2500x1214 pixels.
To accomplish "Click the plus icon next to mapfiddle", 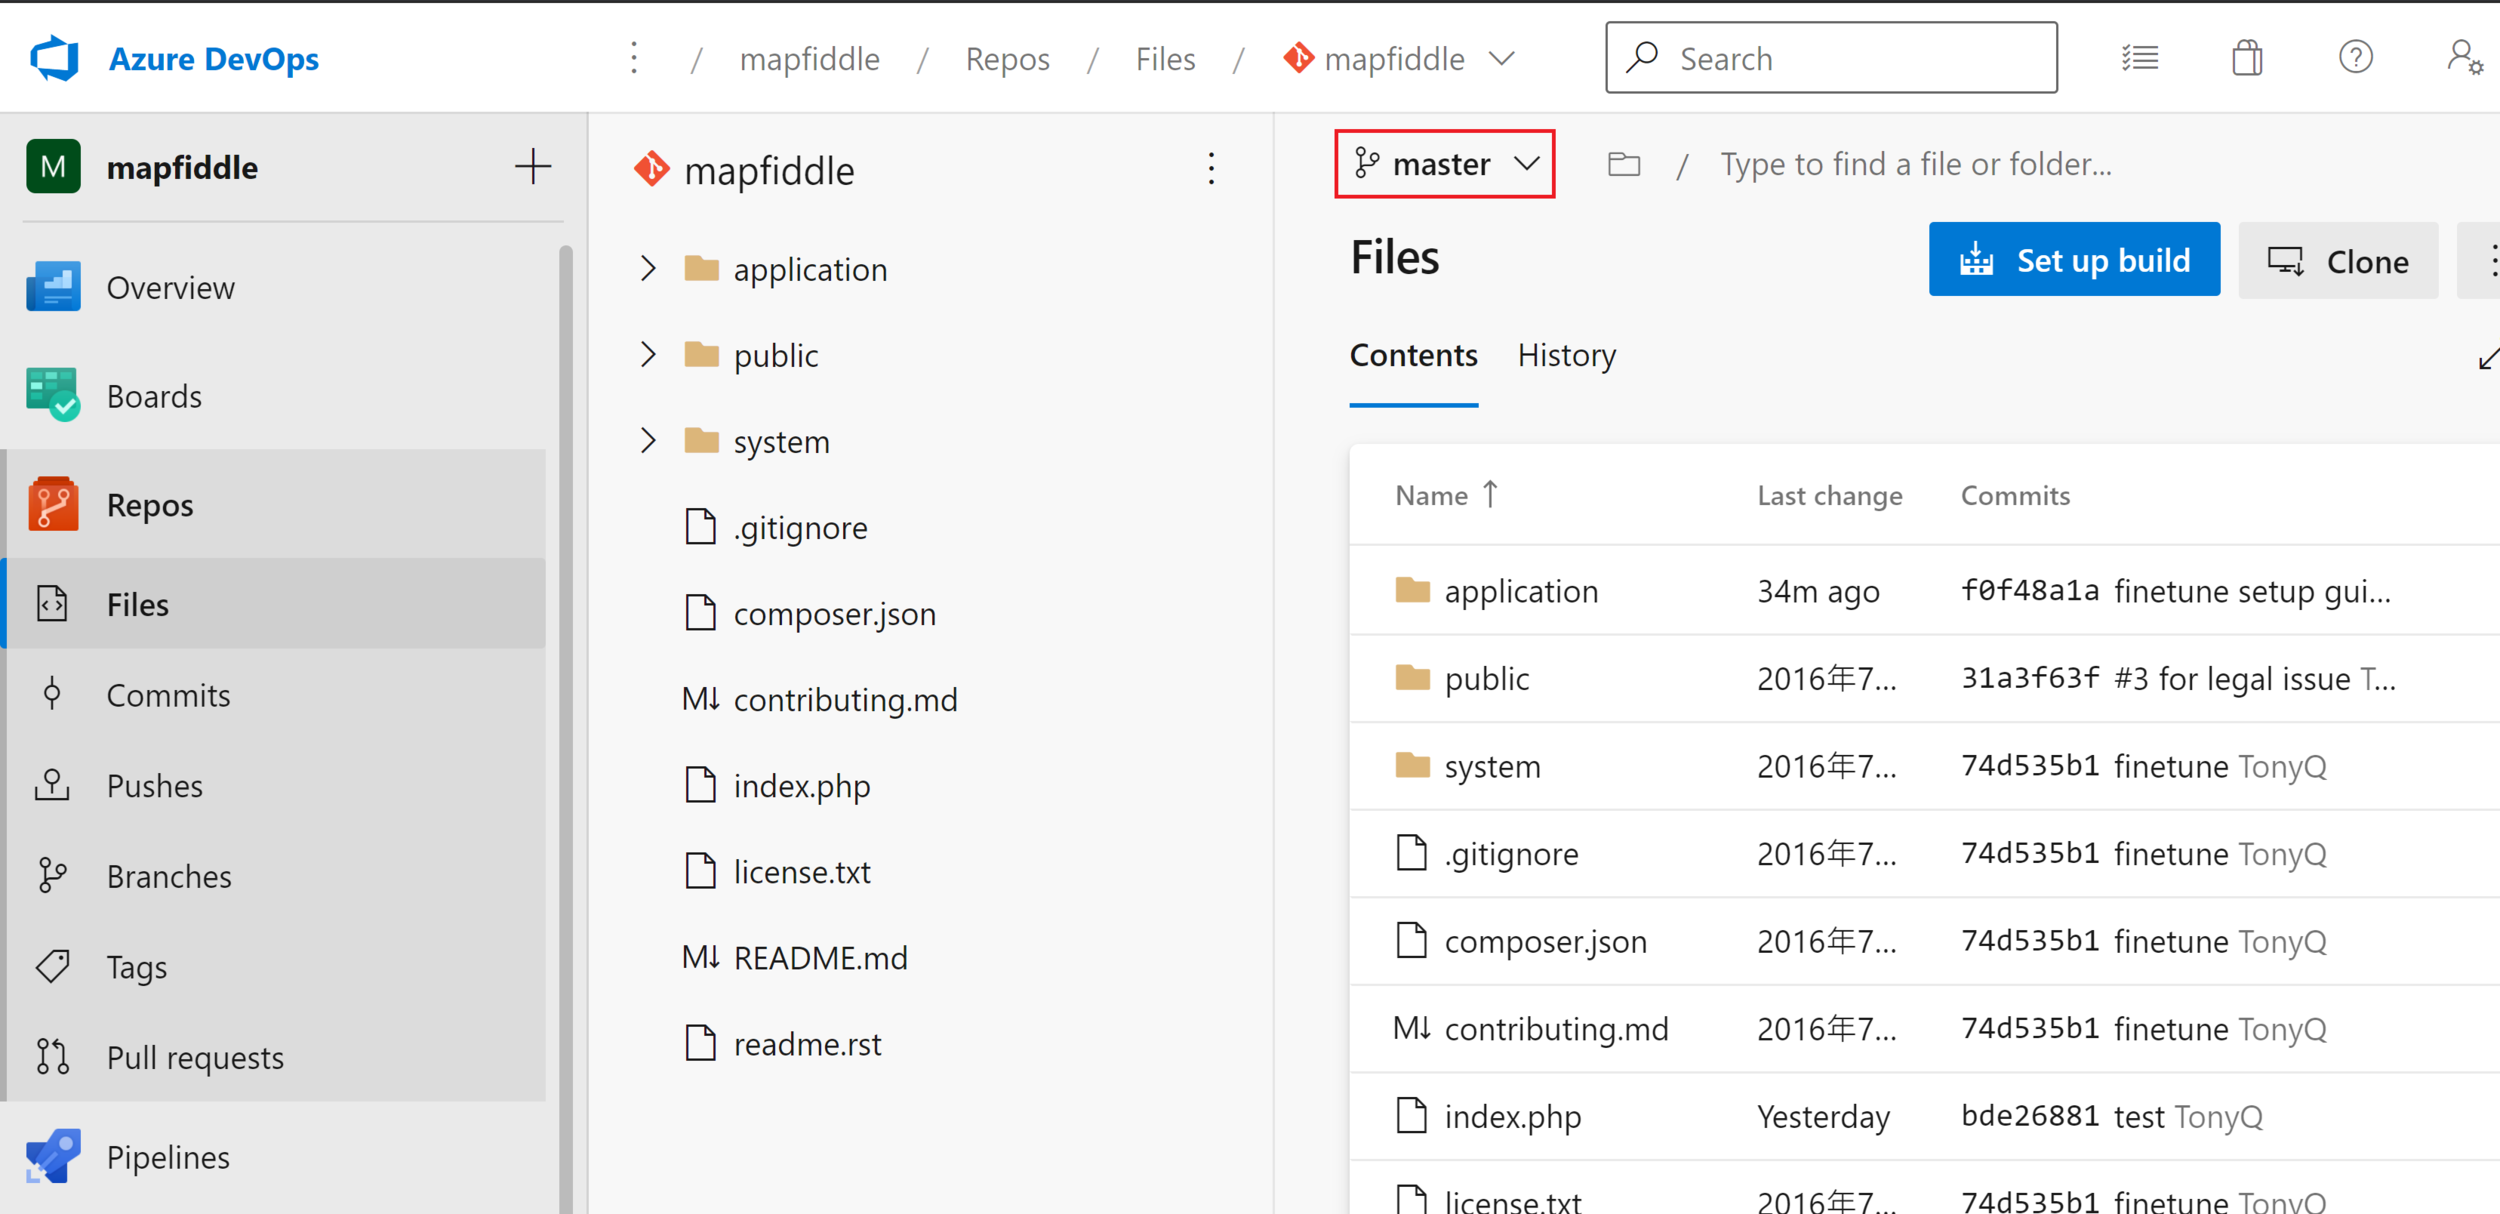I will point(533,167).
